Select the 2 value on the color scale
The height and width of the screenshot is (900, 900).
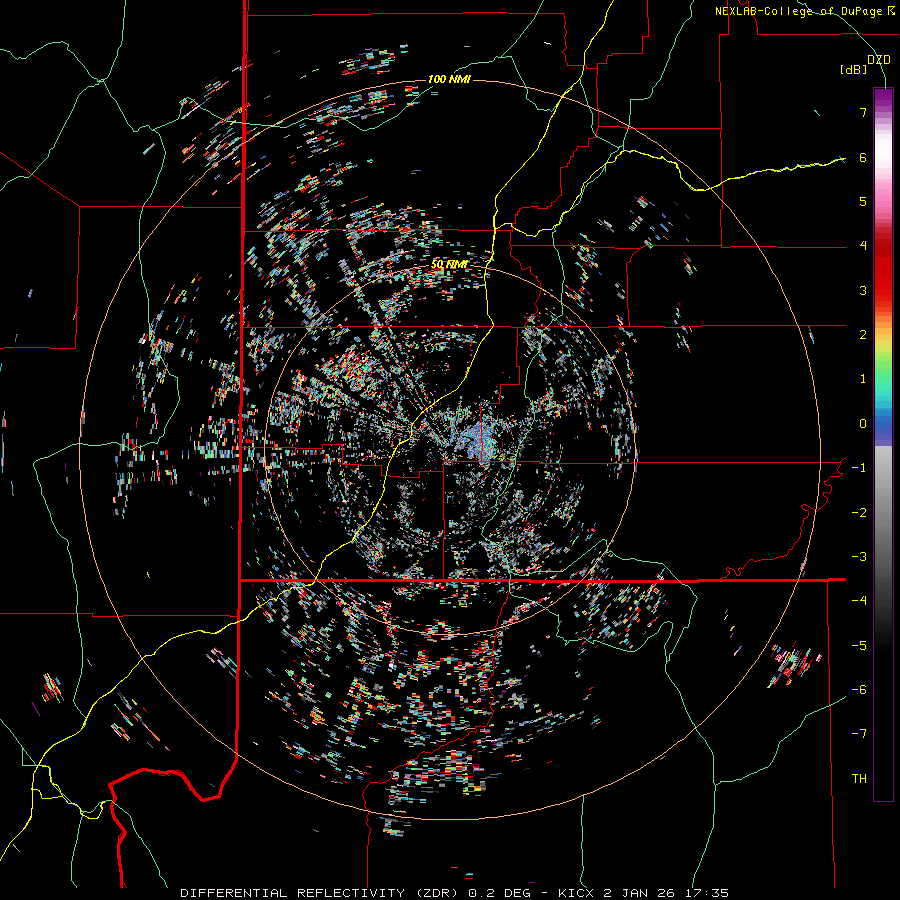coord(863,335)
